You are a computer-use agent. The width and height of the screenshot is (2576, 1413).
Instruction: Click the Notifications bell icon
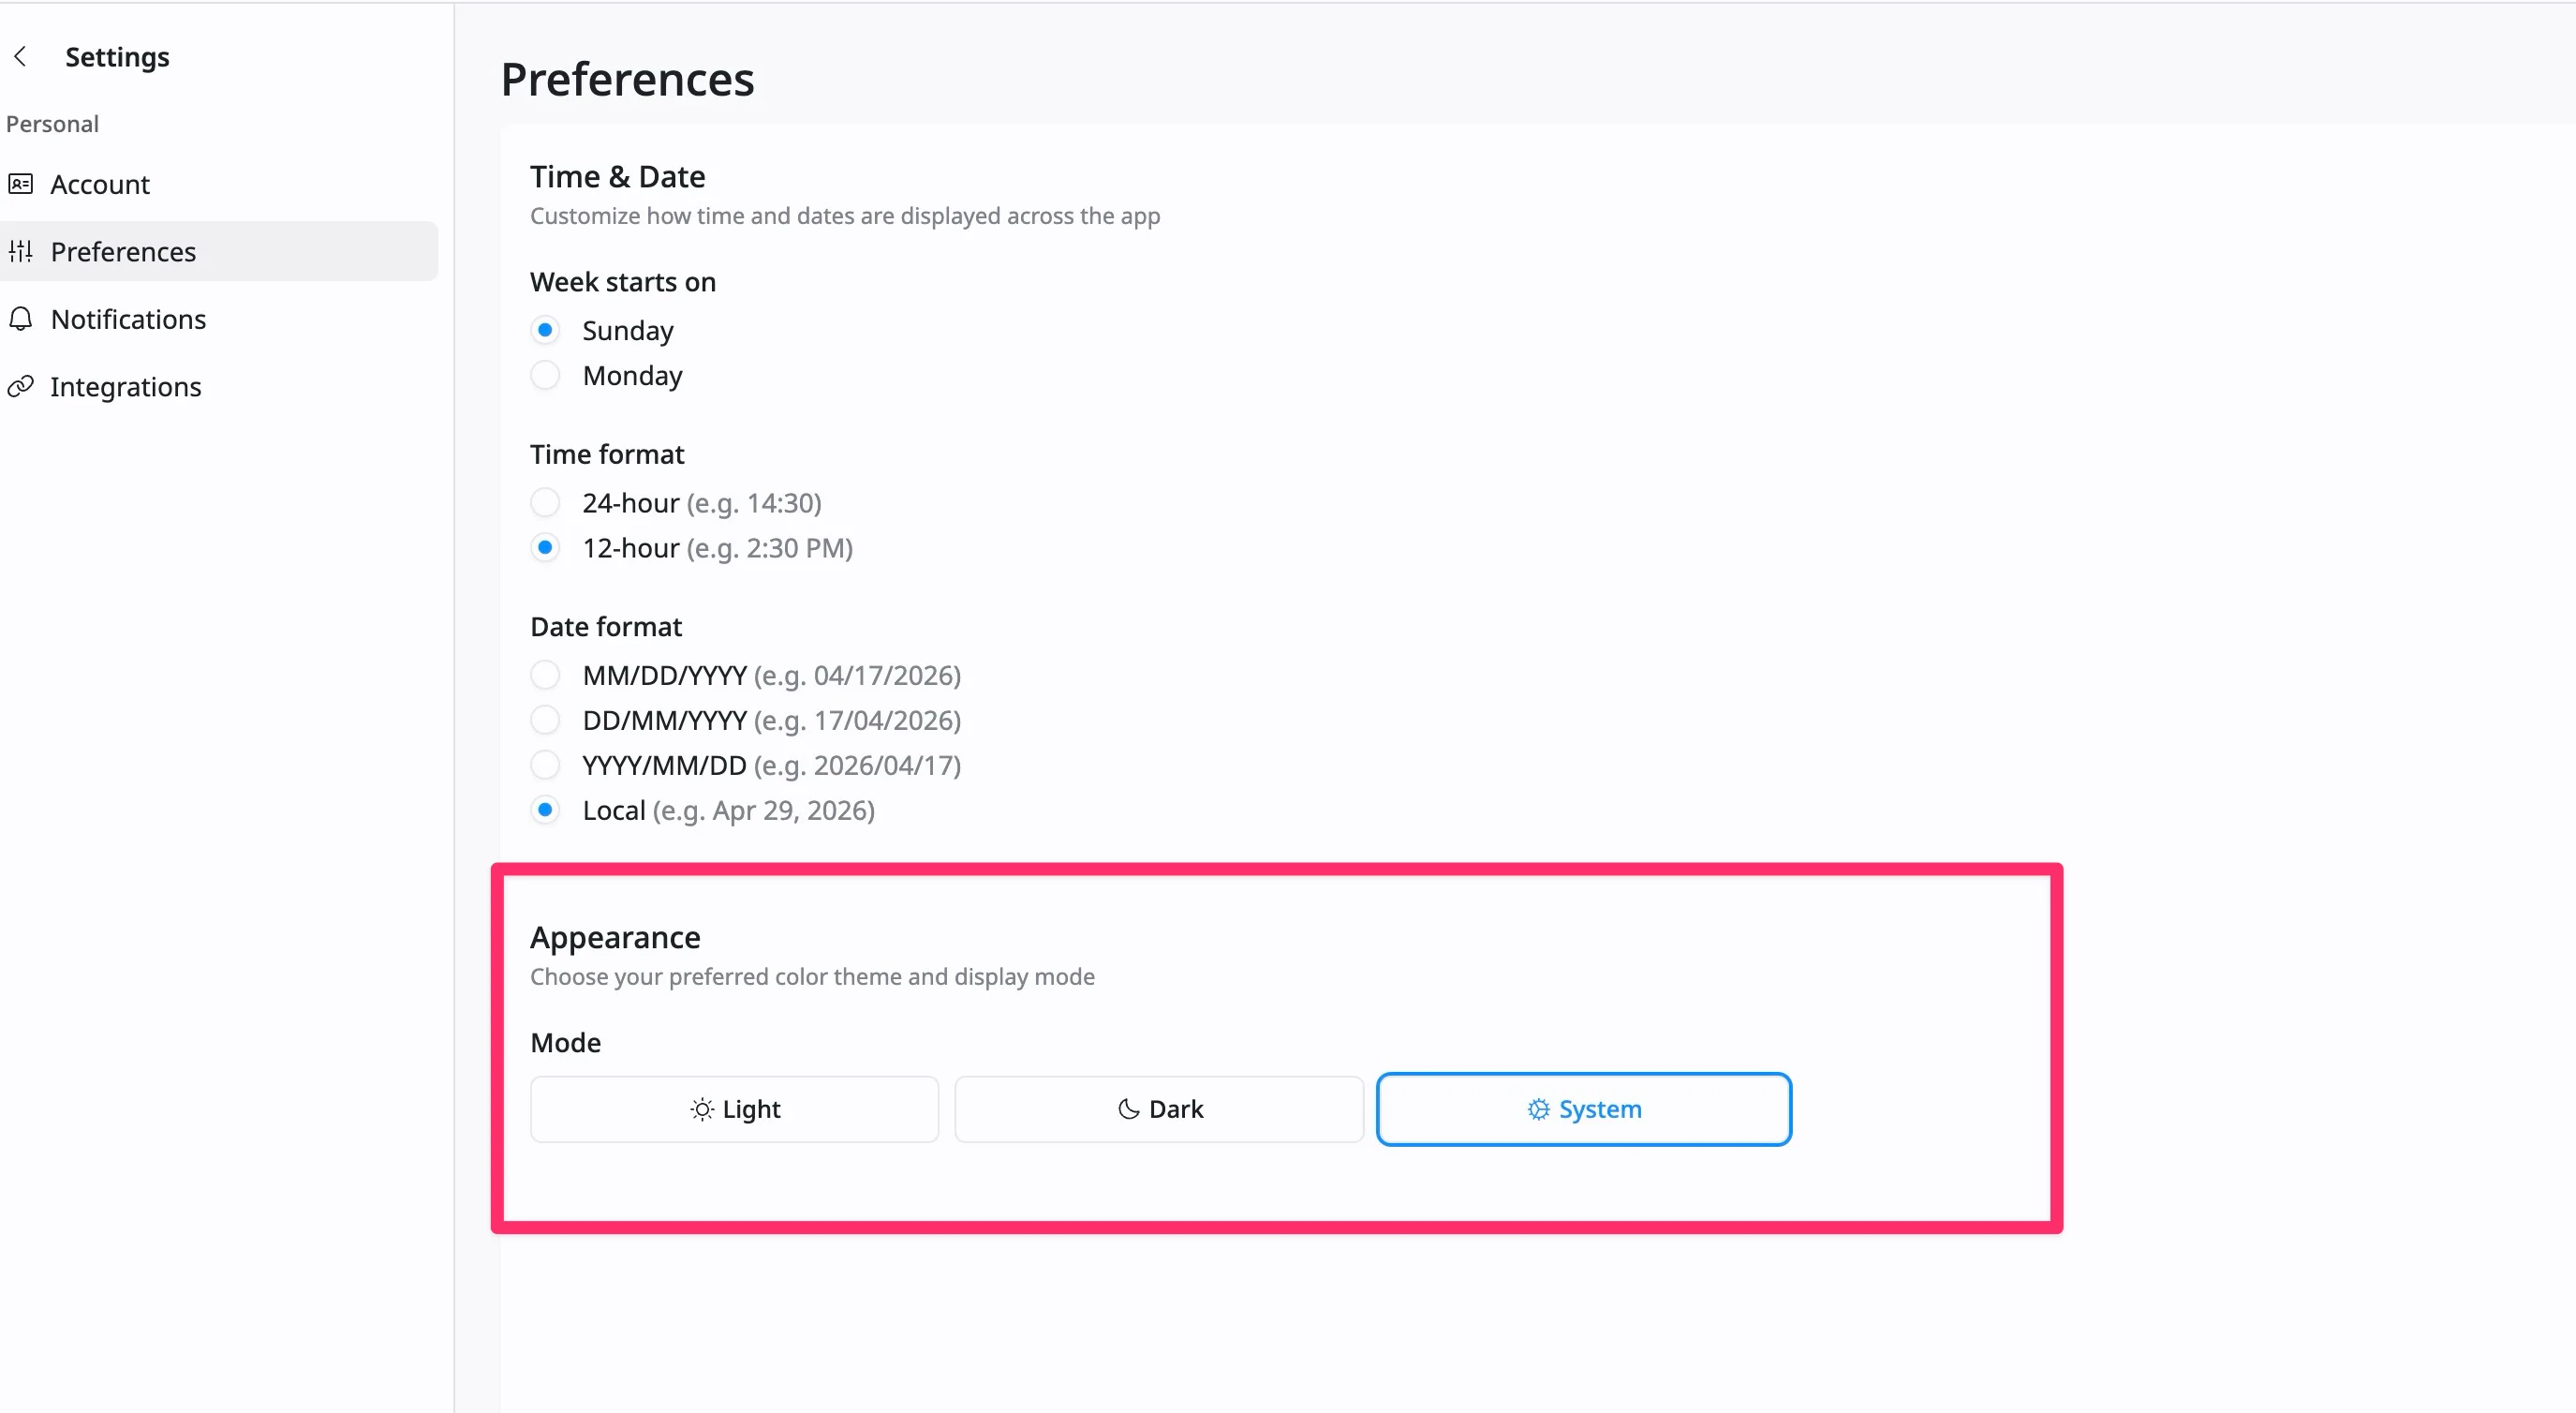pyautogui.click(x=21, y=319)
